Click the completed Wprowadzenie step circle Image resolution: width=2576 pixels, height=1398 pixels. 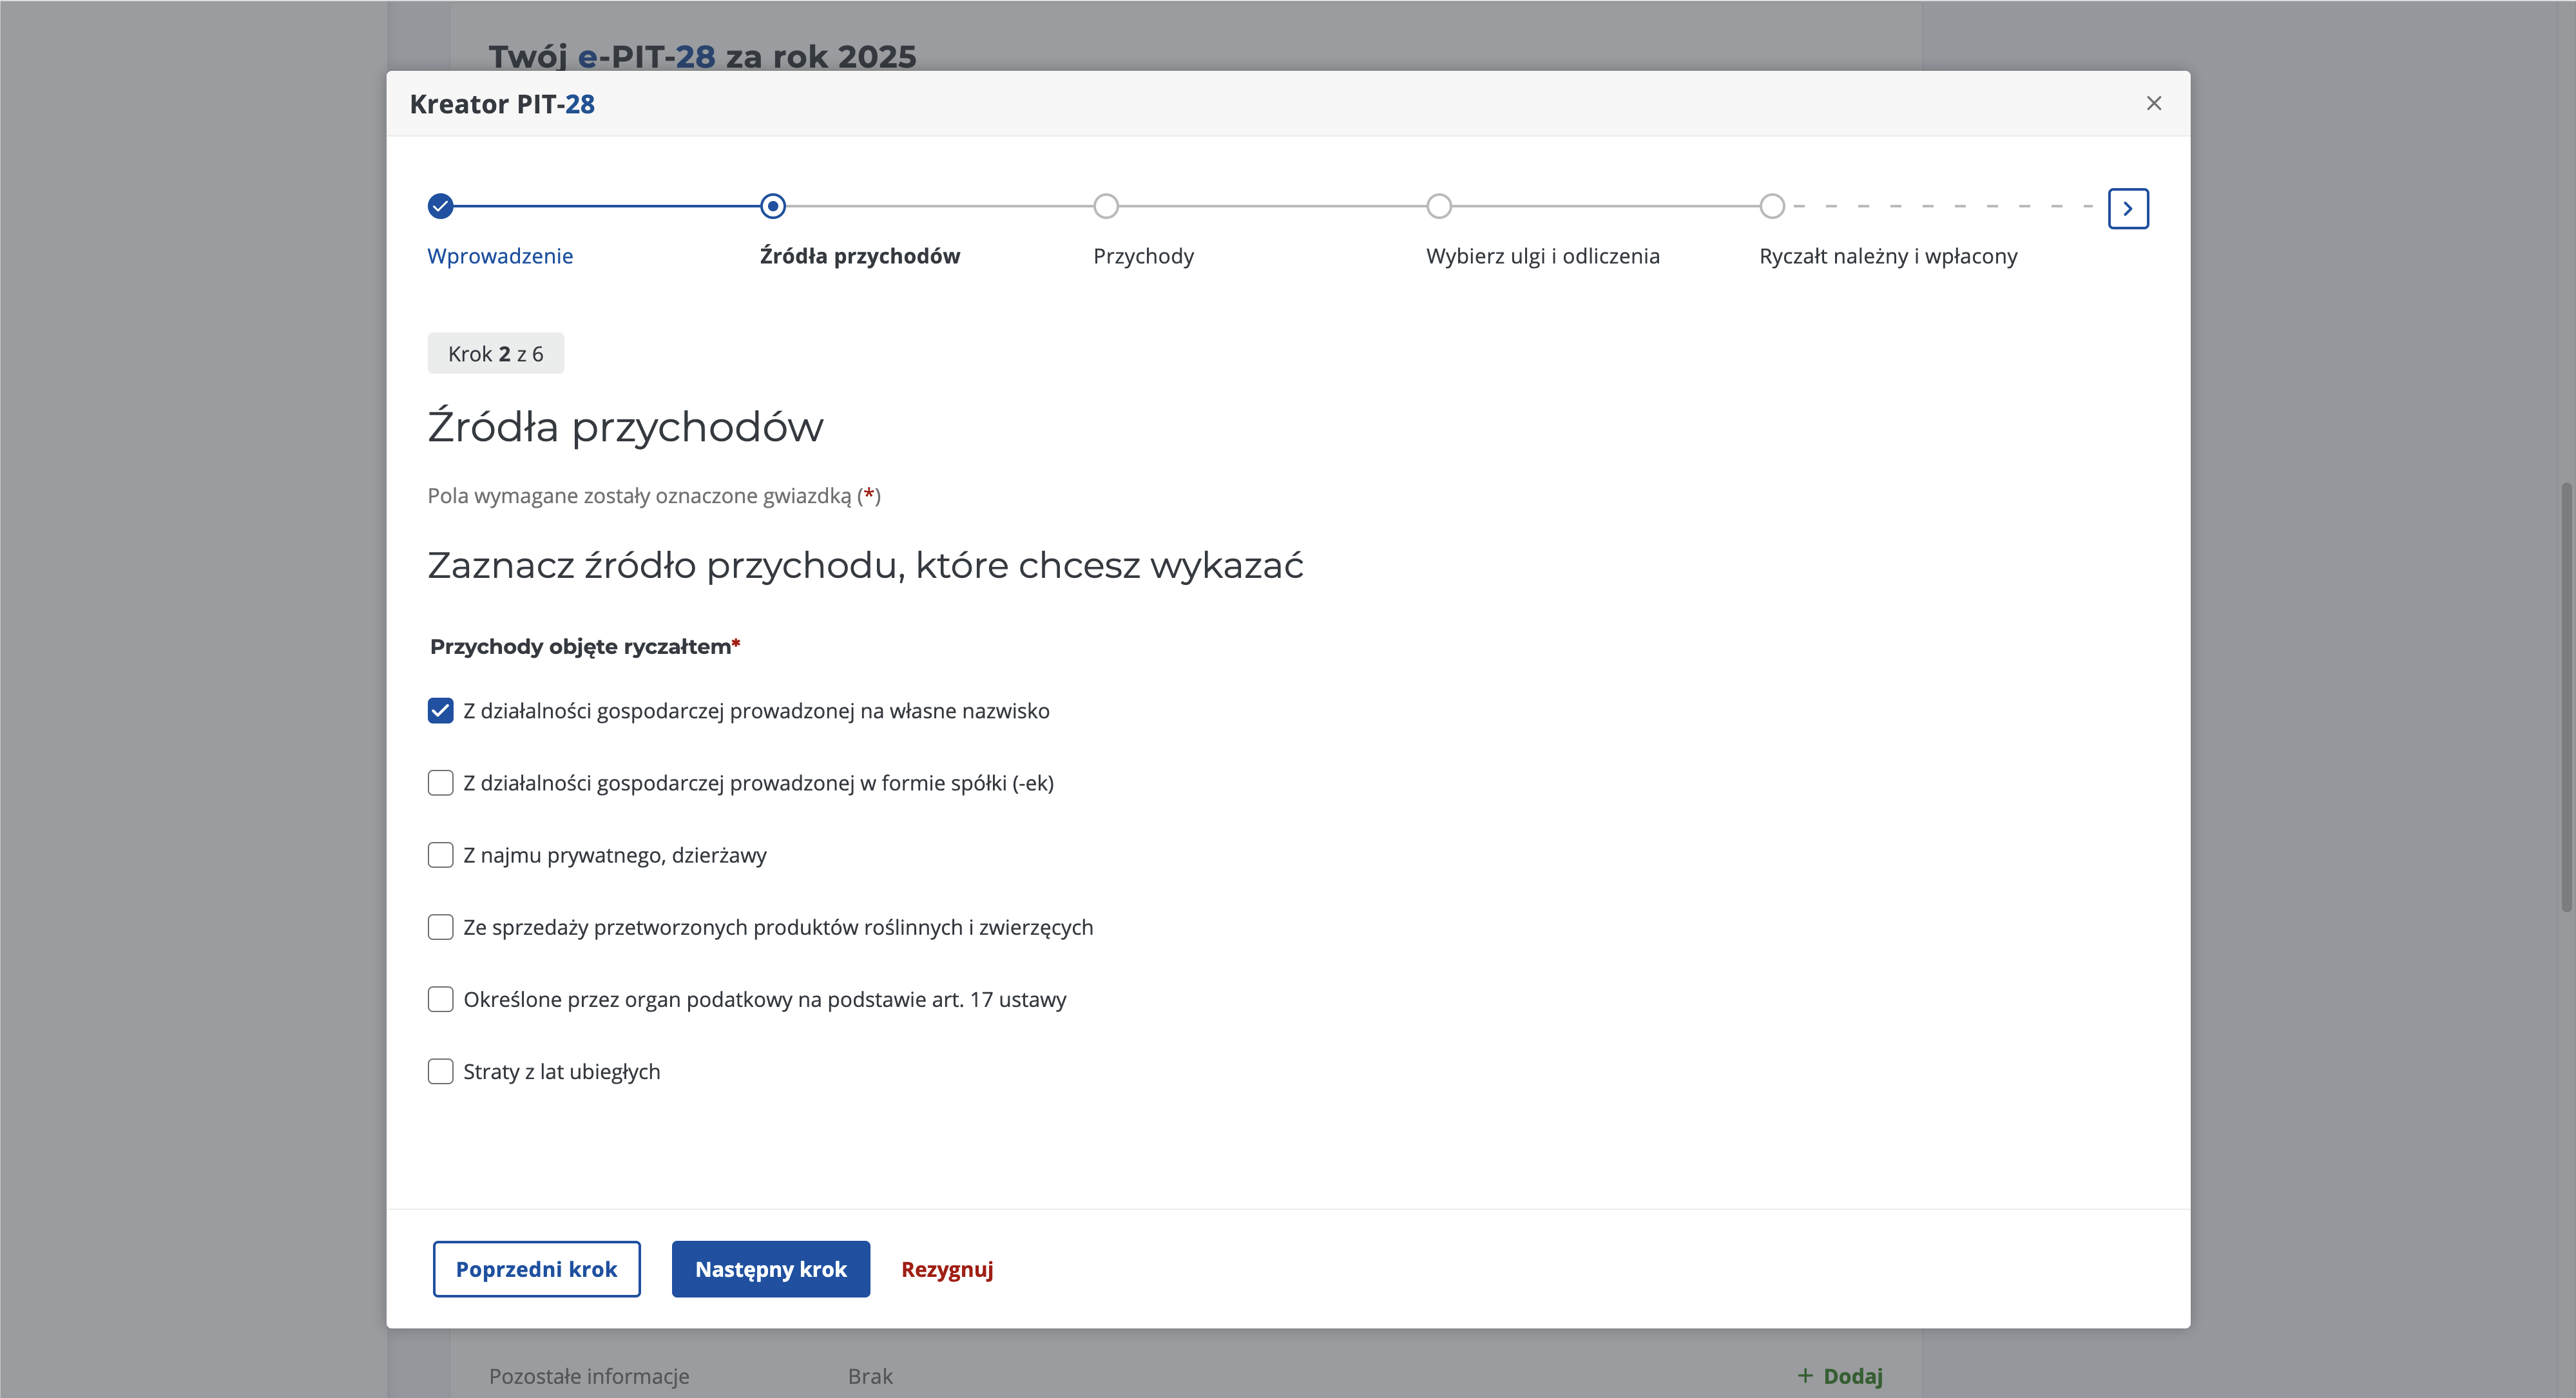(x=440, y=206)
